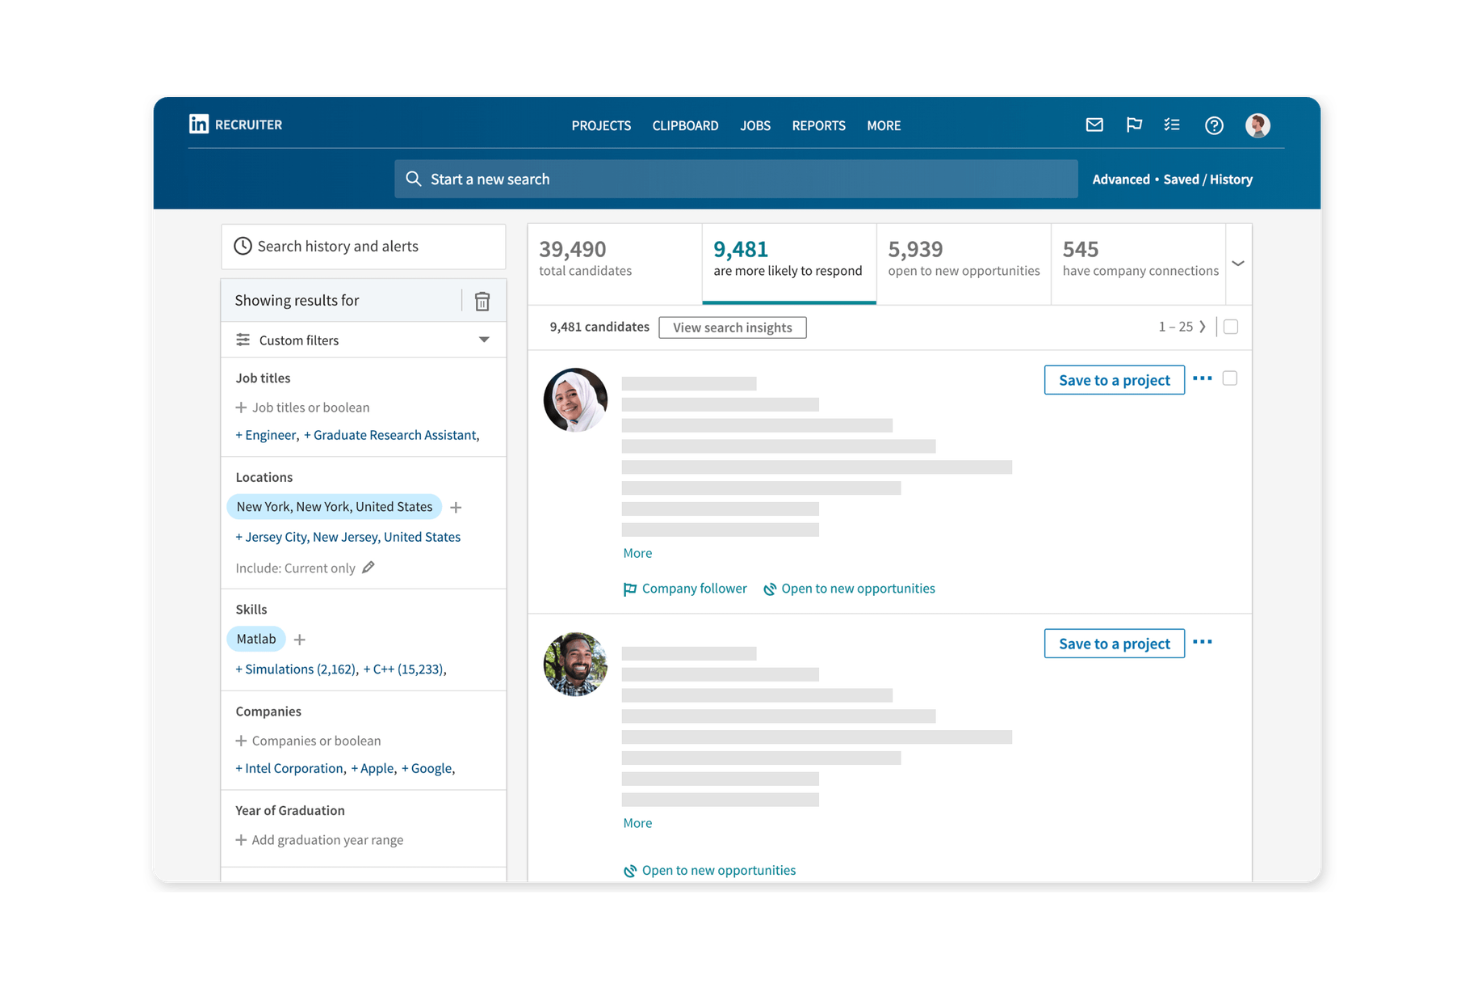Open Advanced search link
1480x987 pixels.
(1121, 179)
